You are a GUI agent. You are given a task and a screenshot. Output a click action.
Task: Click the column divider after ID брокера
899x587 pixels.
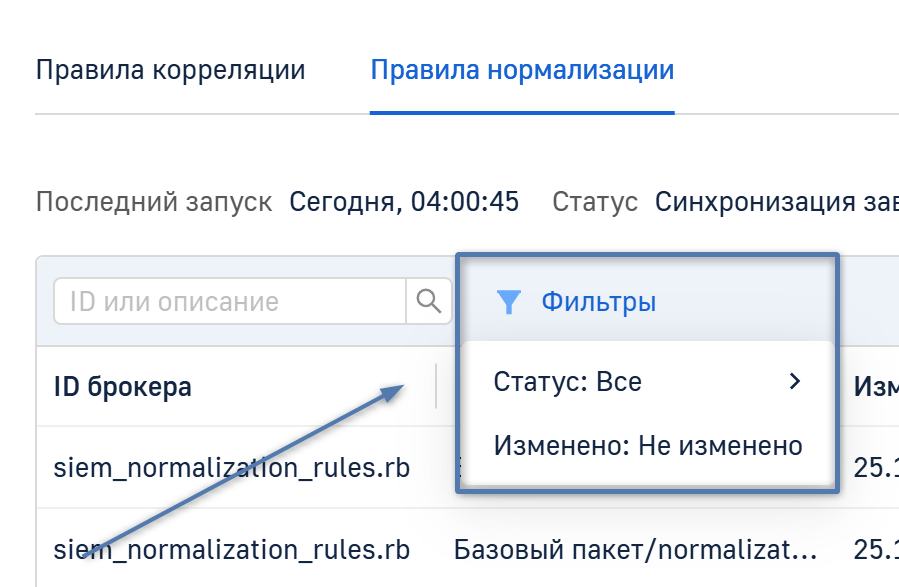(x=437, y=386)
